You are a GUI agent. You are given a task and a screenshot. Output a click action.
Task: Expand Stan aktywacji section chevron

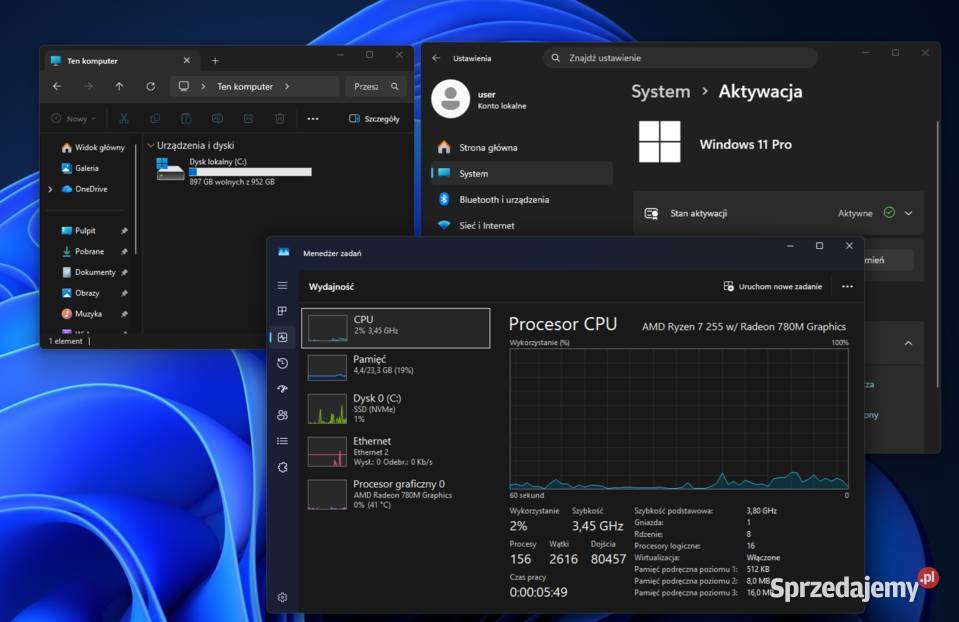pyautogui.click(x=909, y=213)
